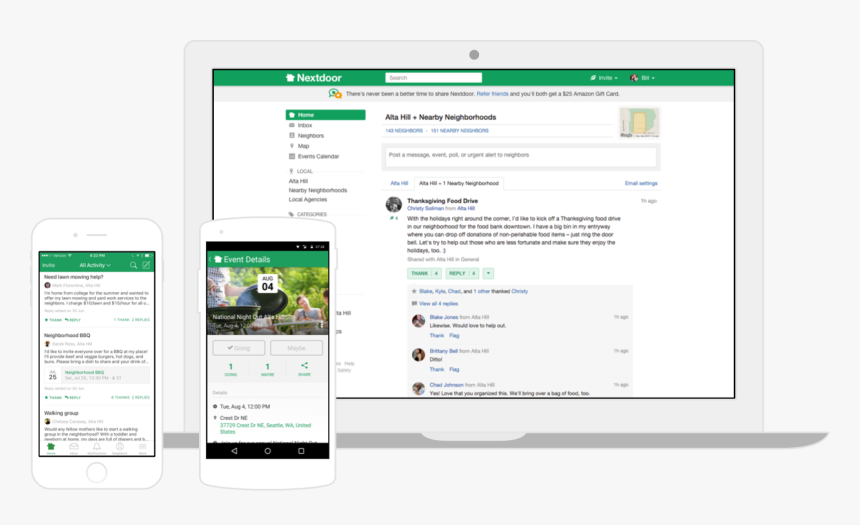Select Home in the laptop sidebar
Screen dimensions: 860x525
click(325, 115)
